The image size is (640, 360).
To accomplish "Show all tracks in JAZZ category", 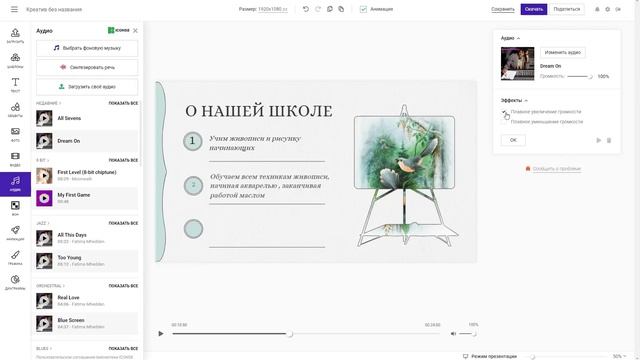I will point(123,223).
